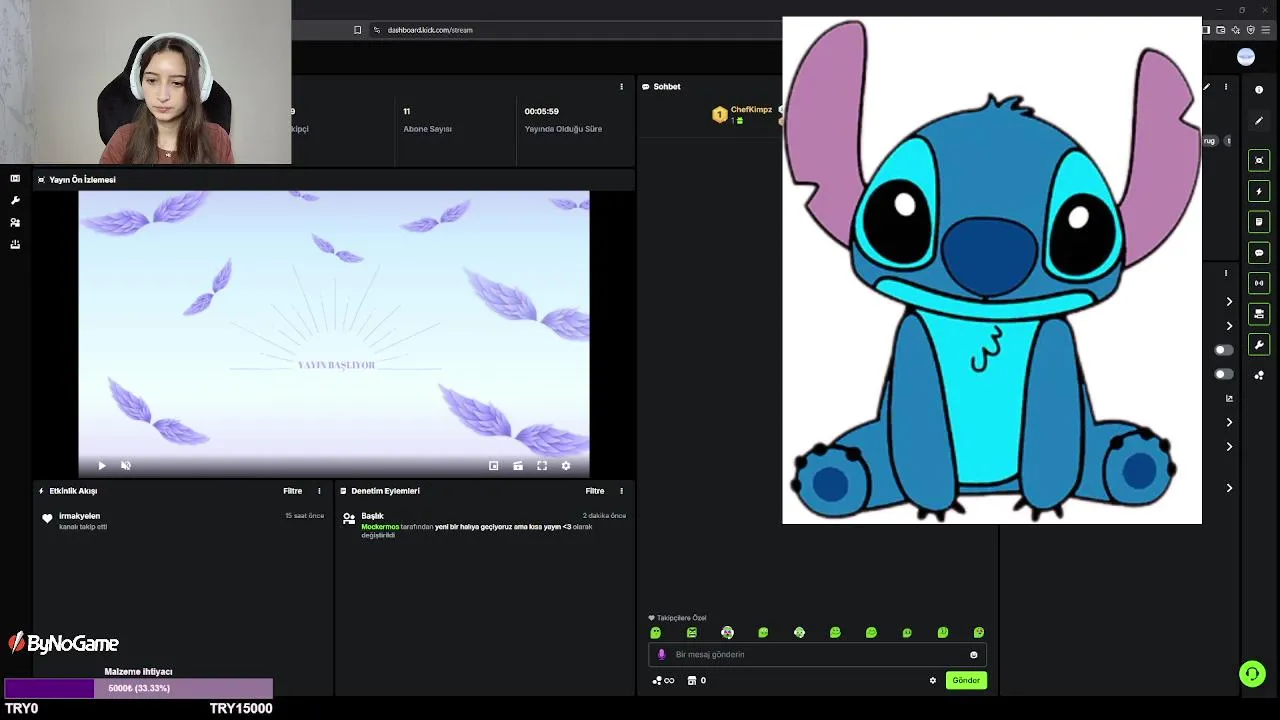Click the pencil edit icon in right sidebar
The image size is (1280, 720).
(1259, 121)
